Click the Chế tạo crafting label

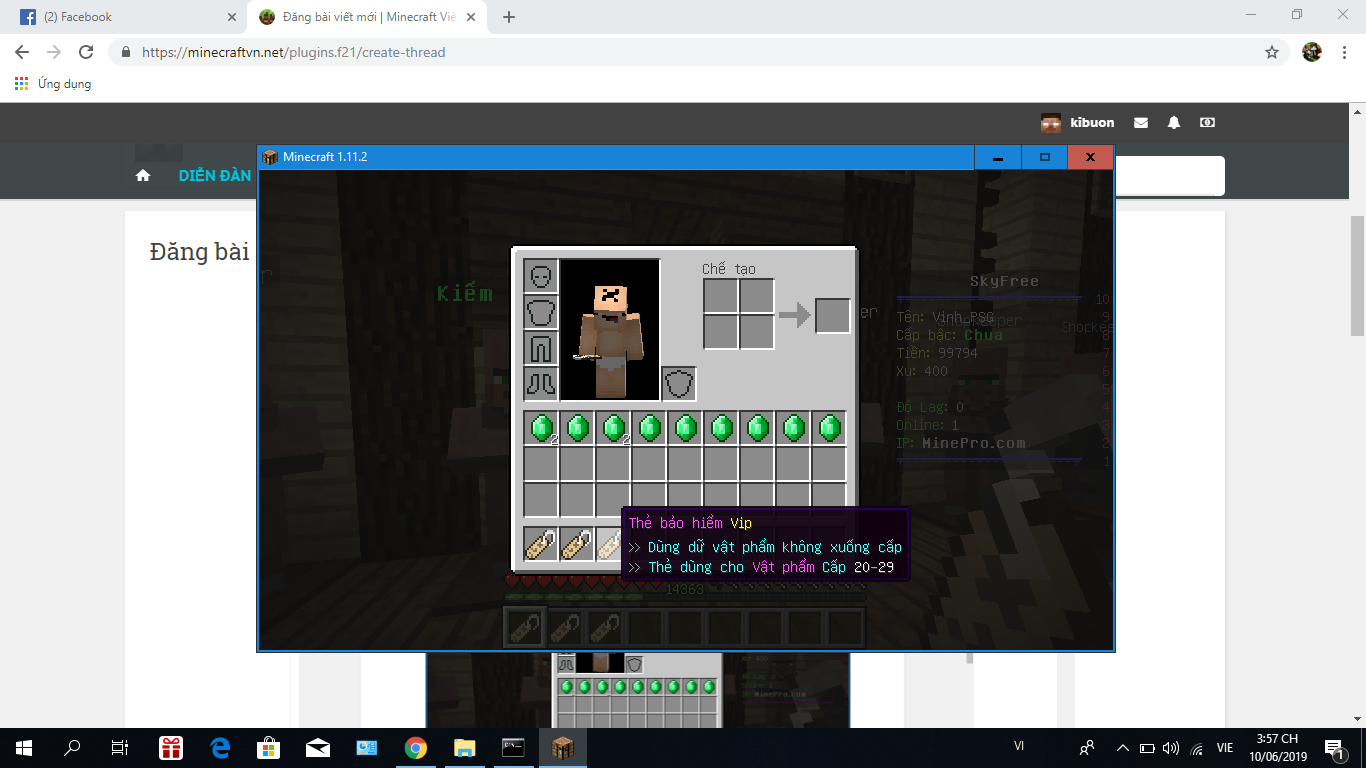729,268
